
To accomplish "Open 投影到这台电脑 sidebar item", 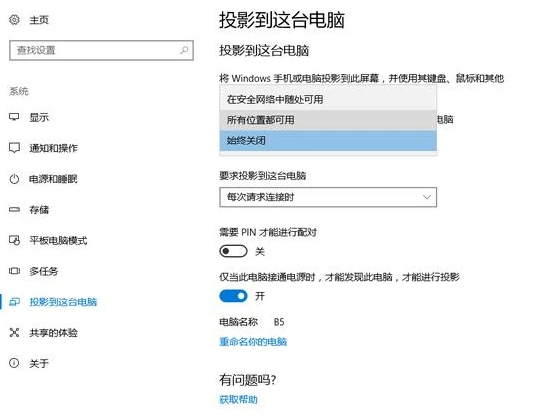I will [x=63, y=302].
